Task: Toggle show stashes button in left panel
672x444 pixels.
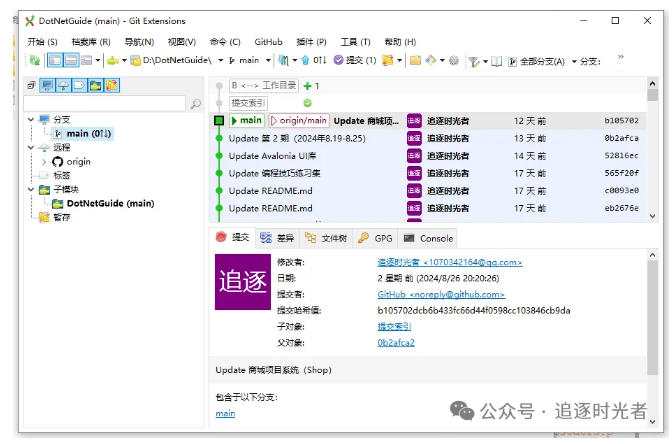Action: point(111,85)
